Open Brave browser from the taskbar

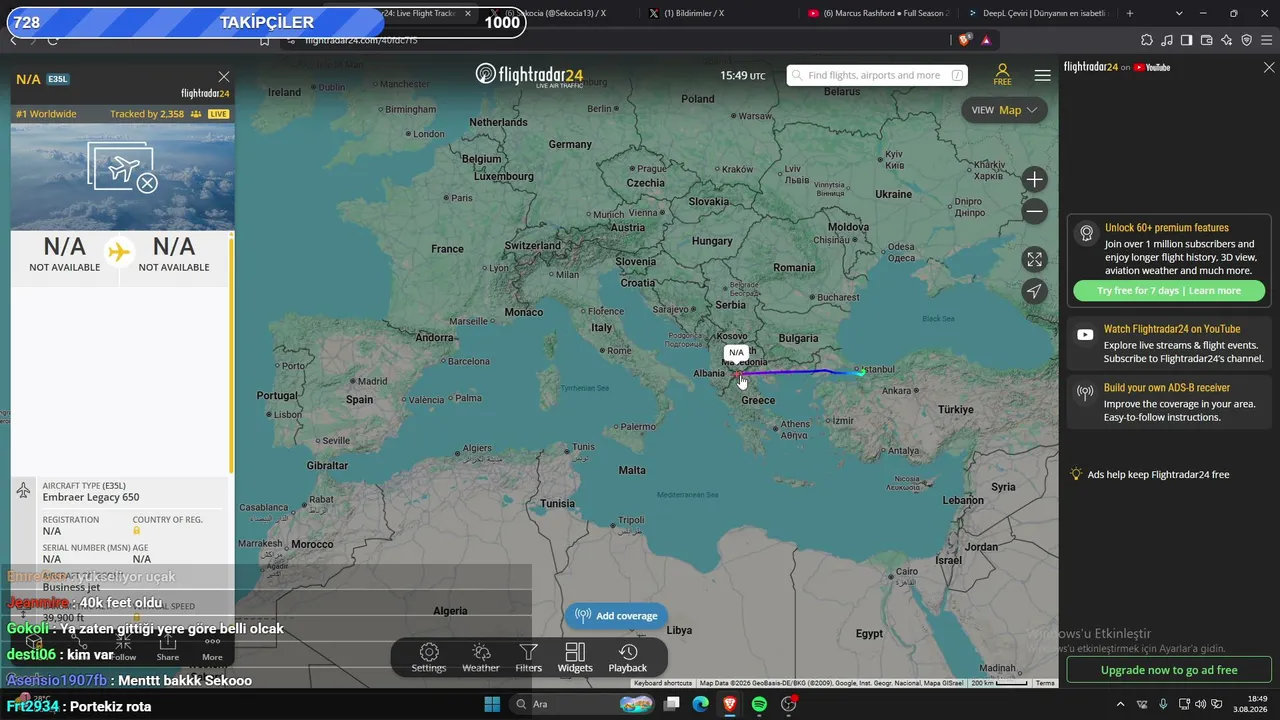click(x=730, y=704)
